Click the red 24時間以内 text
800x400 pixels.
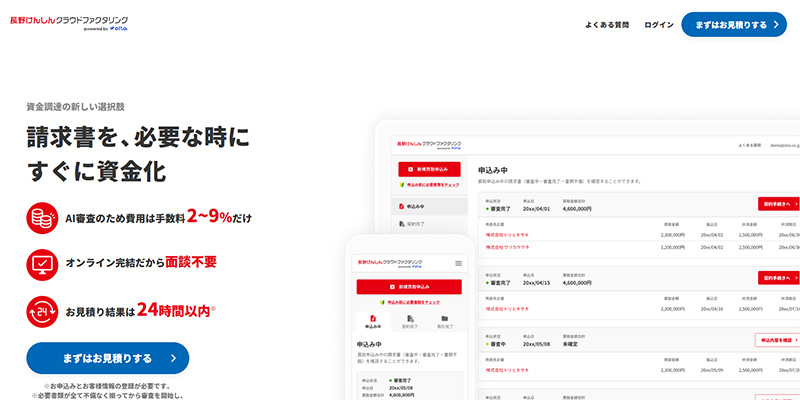tap(173, 310)
